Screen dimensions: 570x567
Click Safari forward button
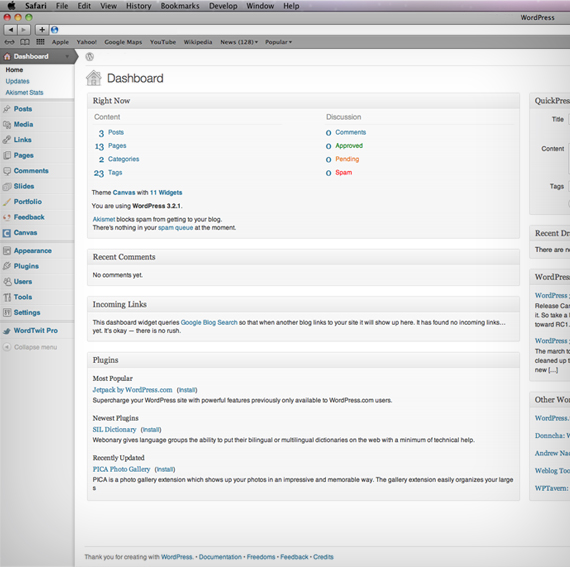coord(24,30)
